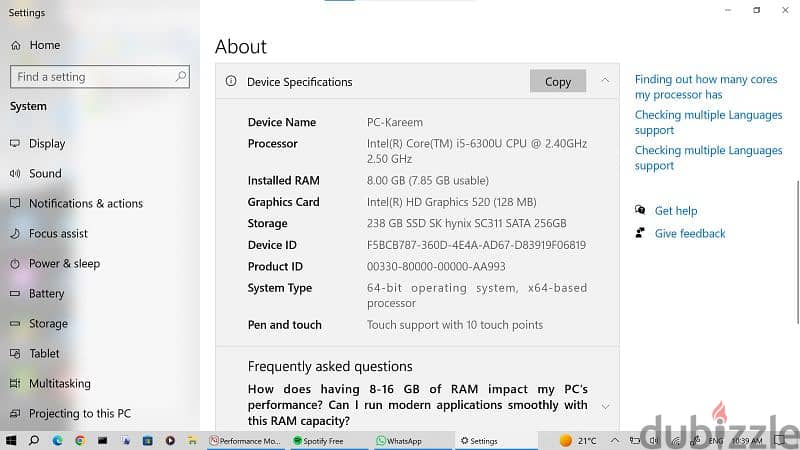Switch to Performance Mo... taskbar window
The width and height of the screenshot is (800, 450).
(x=245, y=441)
